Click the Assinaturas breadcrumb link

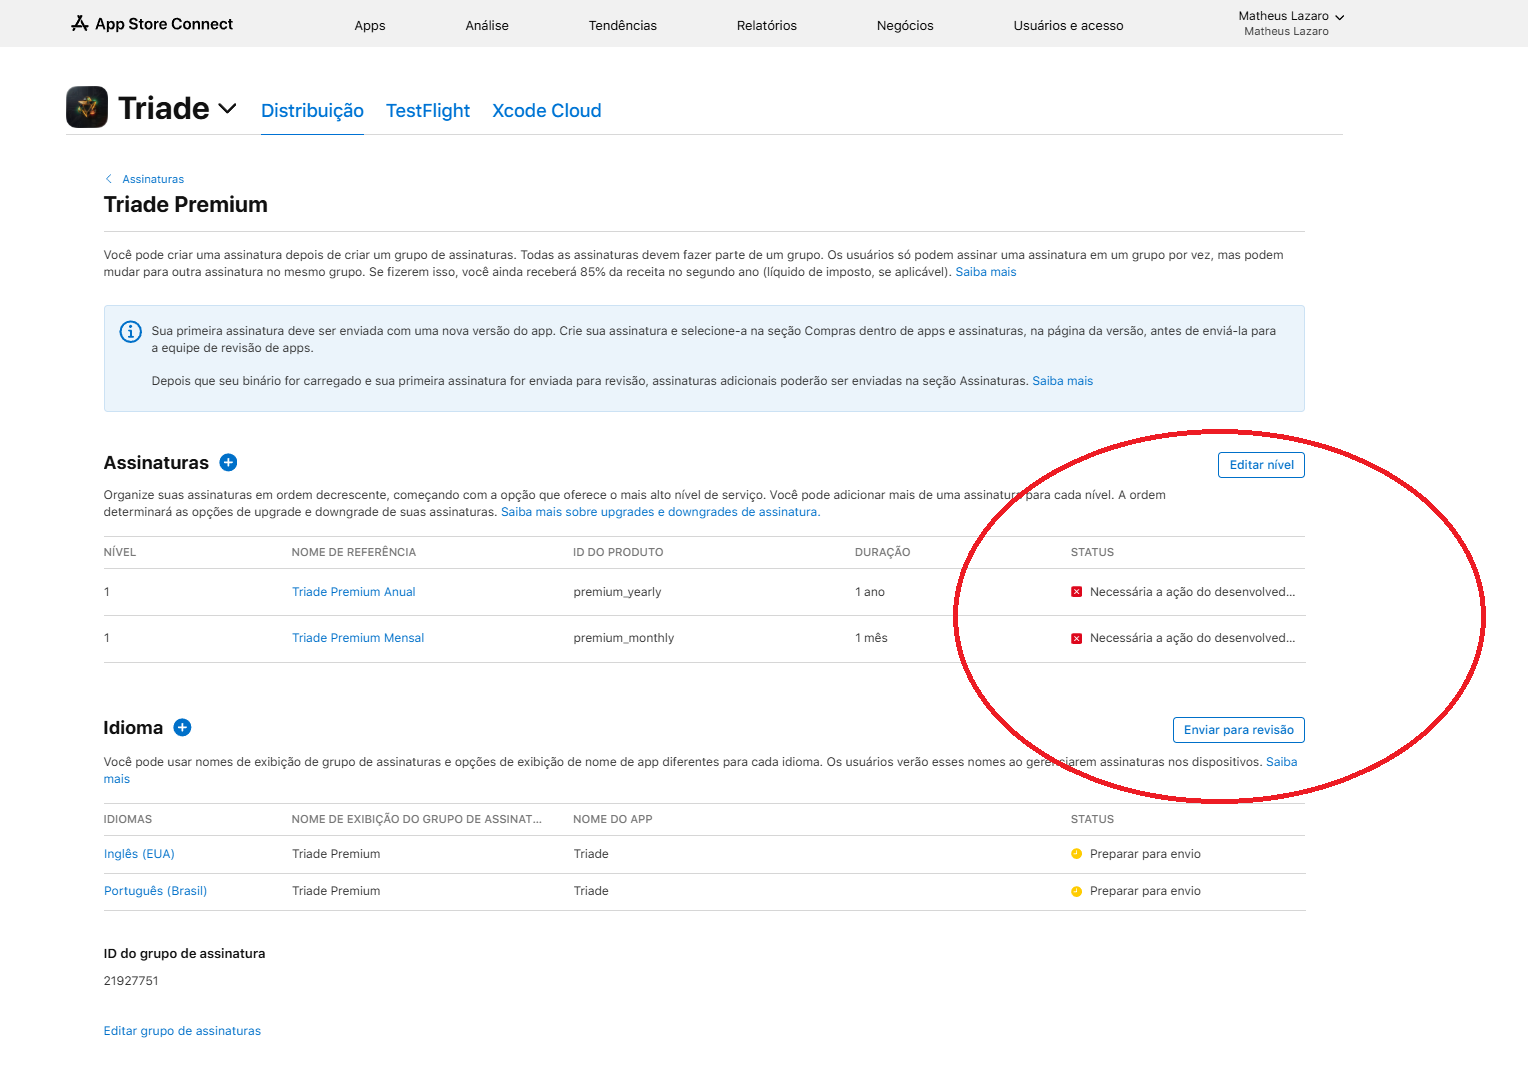[x=153, y=179]
